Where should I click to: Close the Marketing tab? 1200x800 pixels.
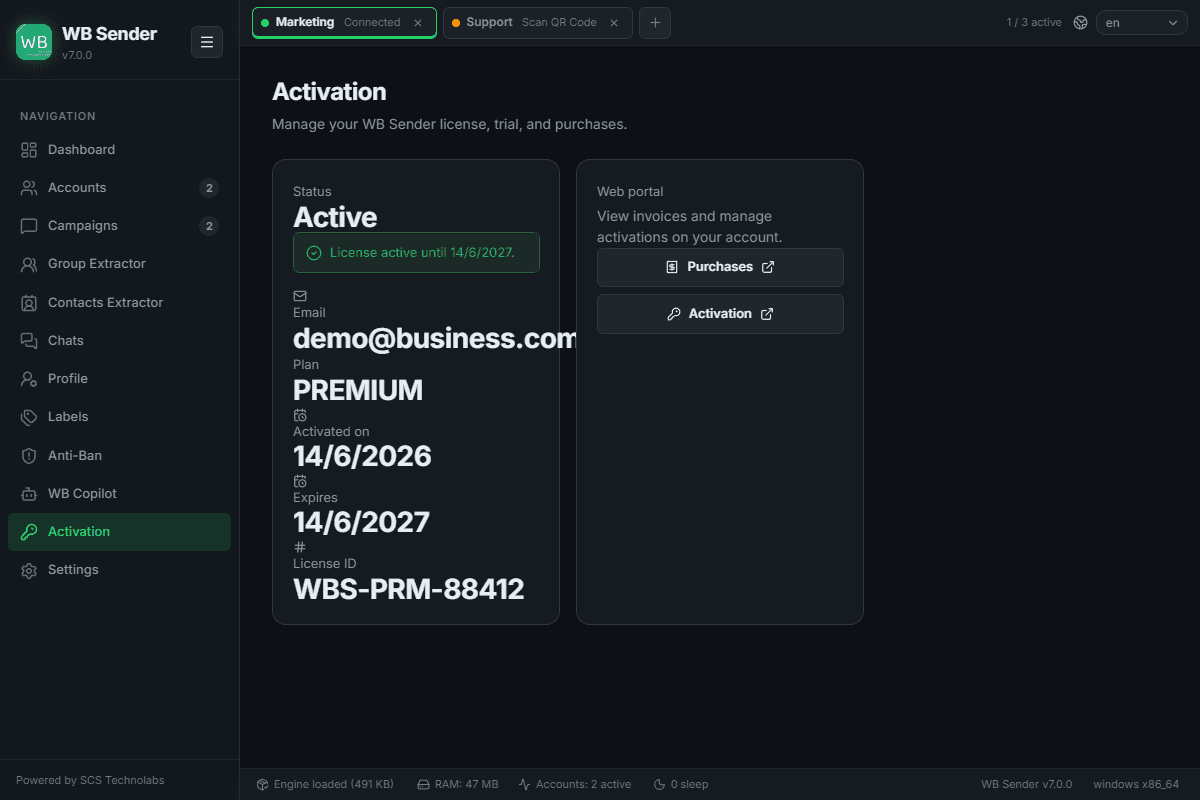(x=418, y=23)
